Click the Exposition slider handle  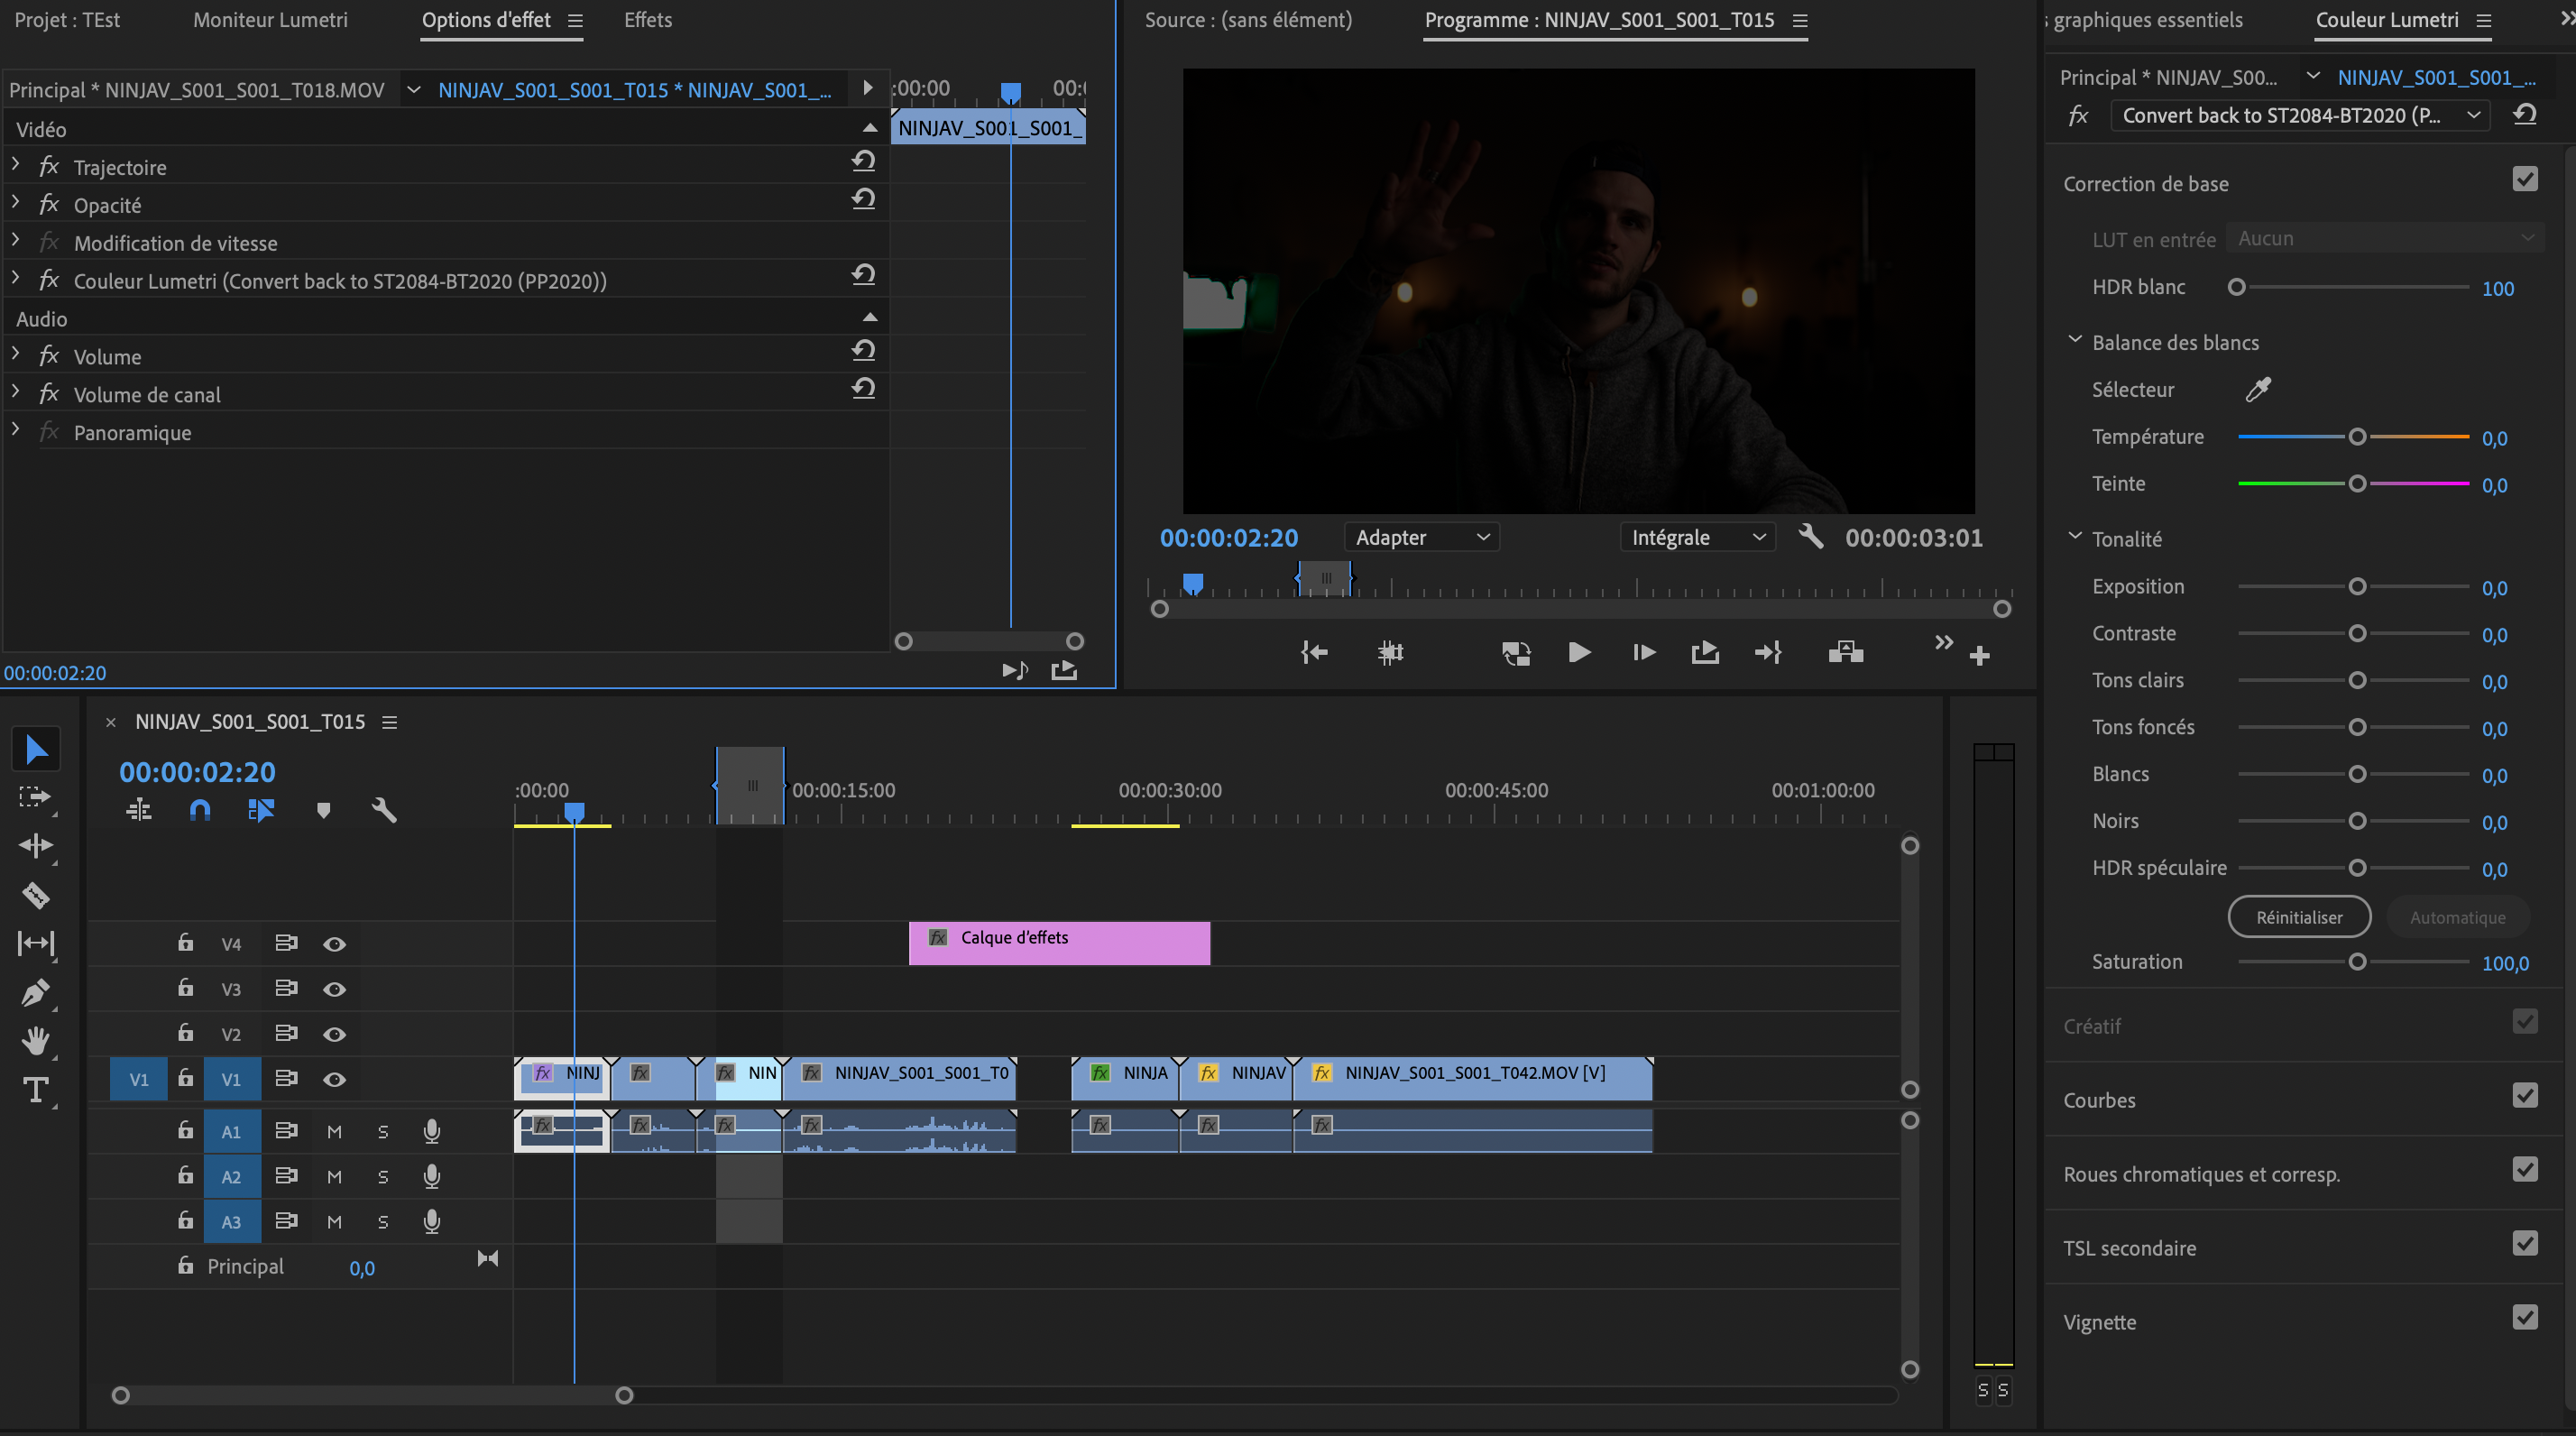click(2357, 587)
